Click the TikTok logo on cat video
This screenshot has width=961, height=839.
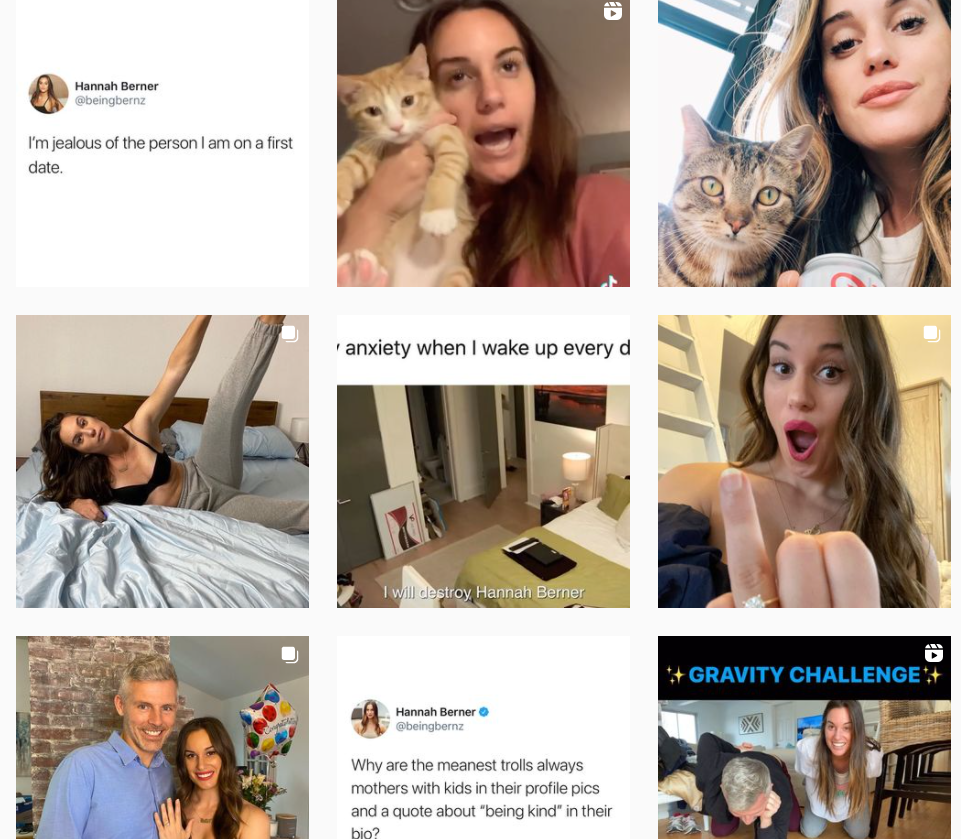[x=609, y=281]
